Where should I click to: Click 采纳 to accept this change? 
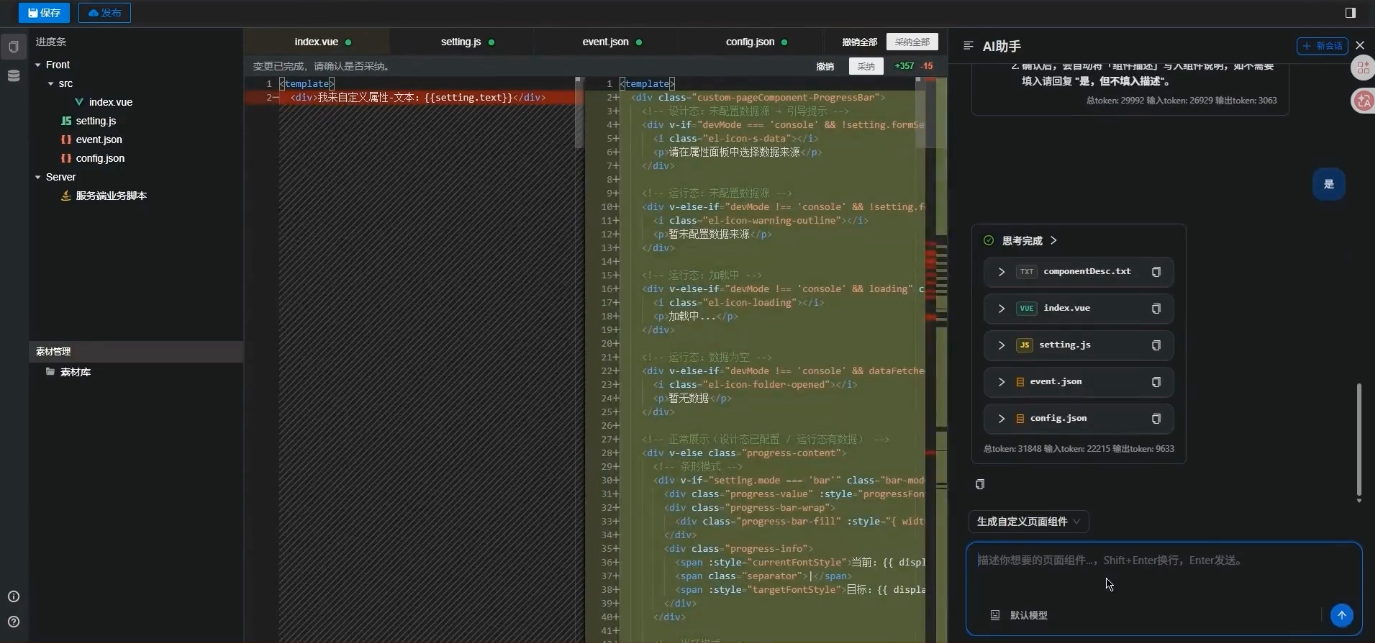point(866,67)
